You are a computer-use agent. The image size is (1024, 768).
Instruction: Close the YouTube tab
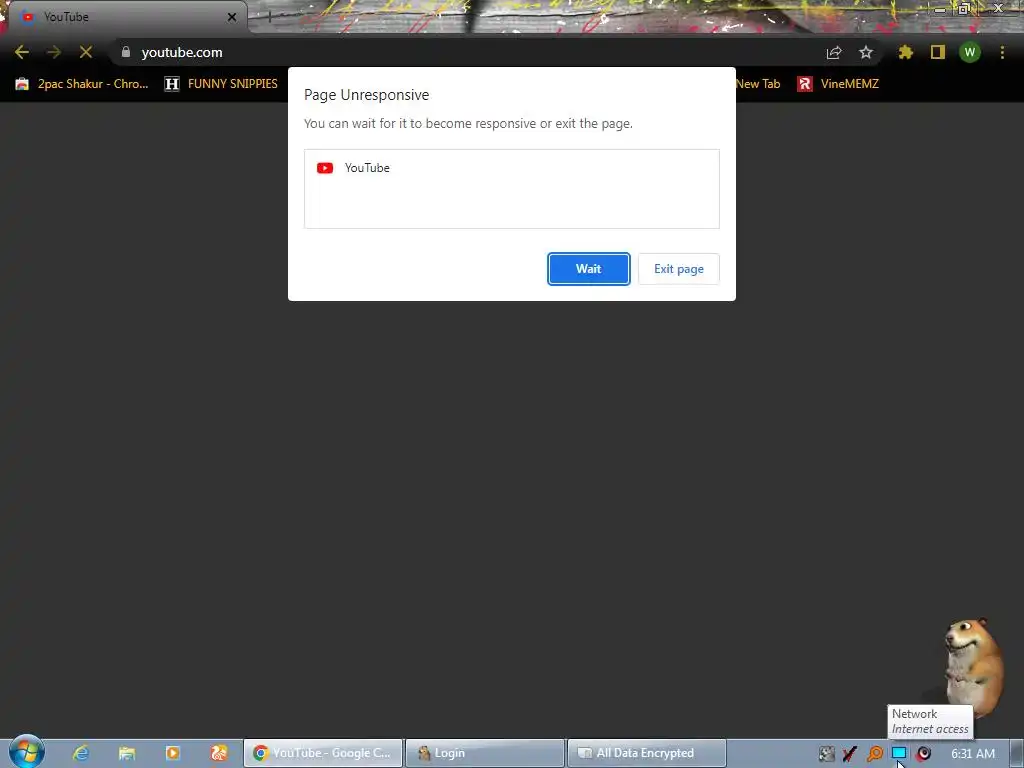tap(232, 17)
